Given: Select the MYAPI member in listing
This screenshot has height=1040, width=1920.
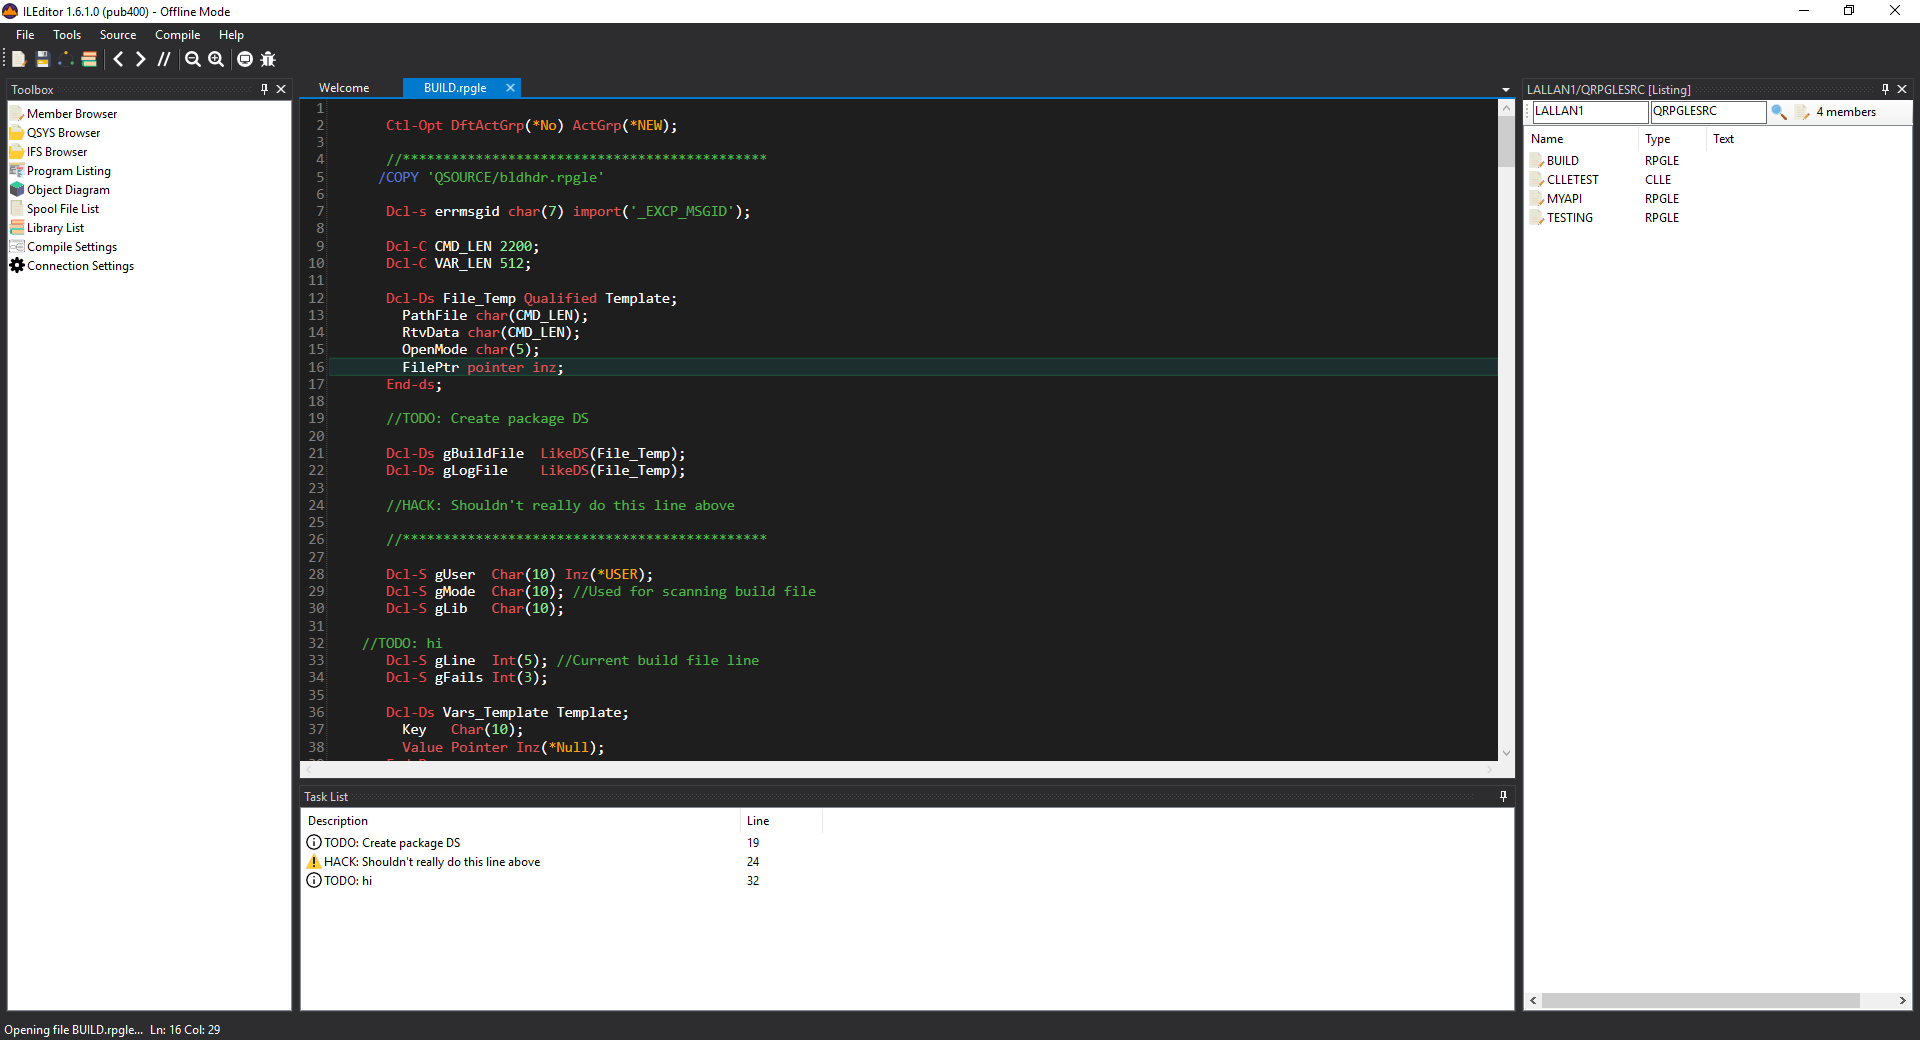Looking at the screenshot, I should 1564,199.
